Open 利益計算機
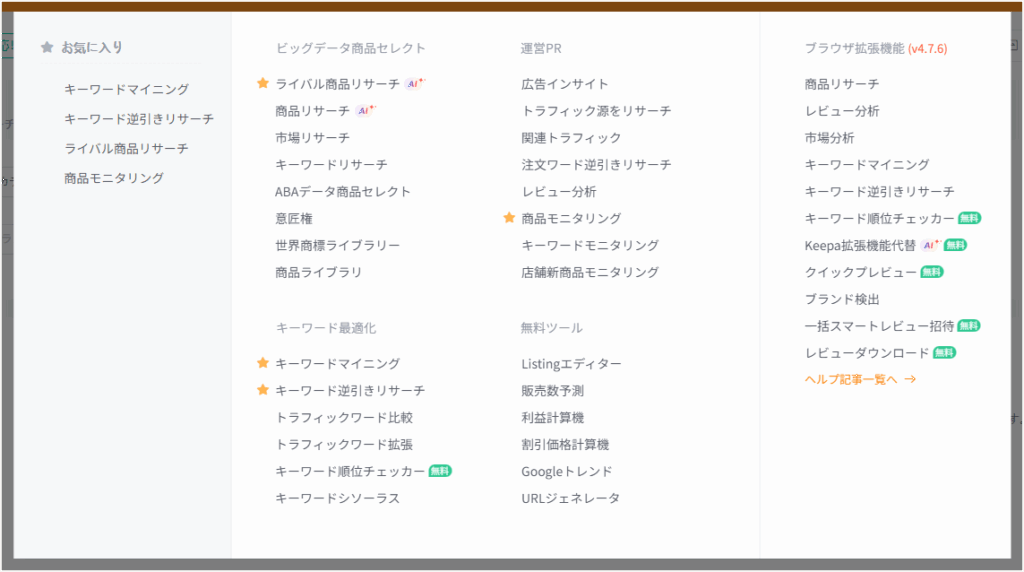This screenshot has width=1024, height=572. click(552, 417)
